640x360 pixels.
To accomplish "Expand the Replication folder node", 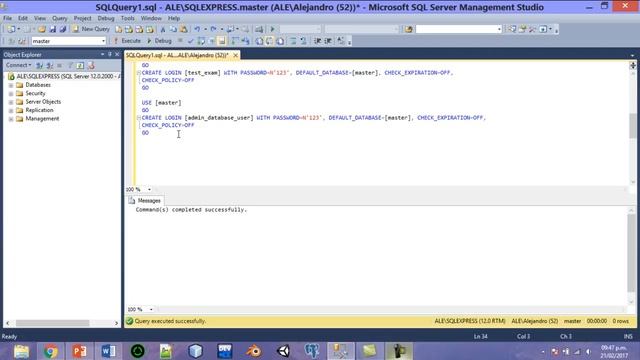I will [11, 111].
